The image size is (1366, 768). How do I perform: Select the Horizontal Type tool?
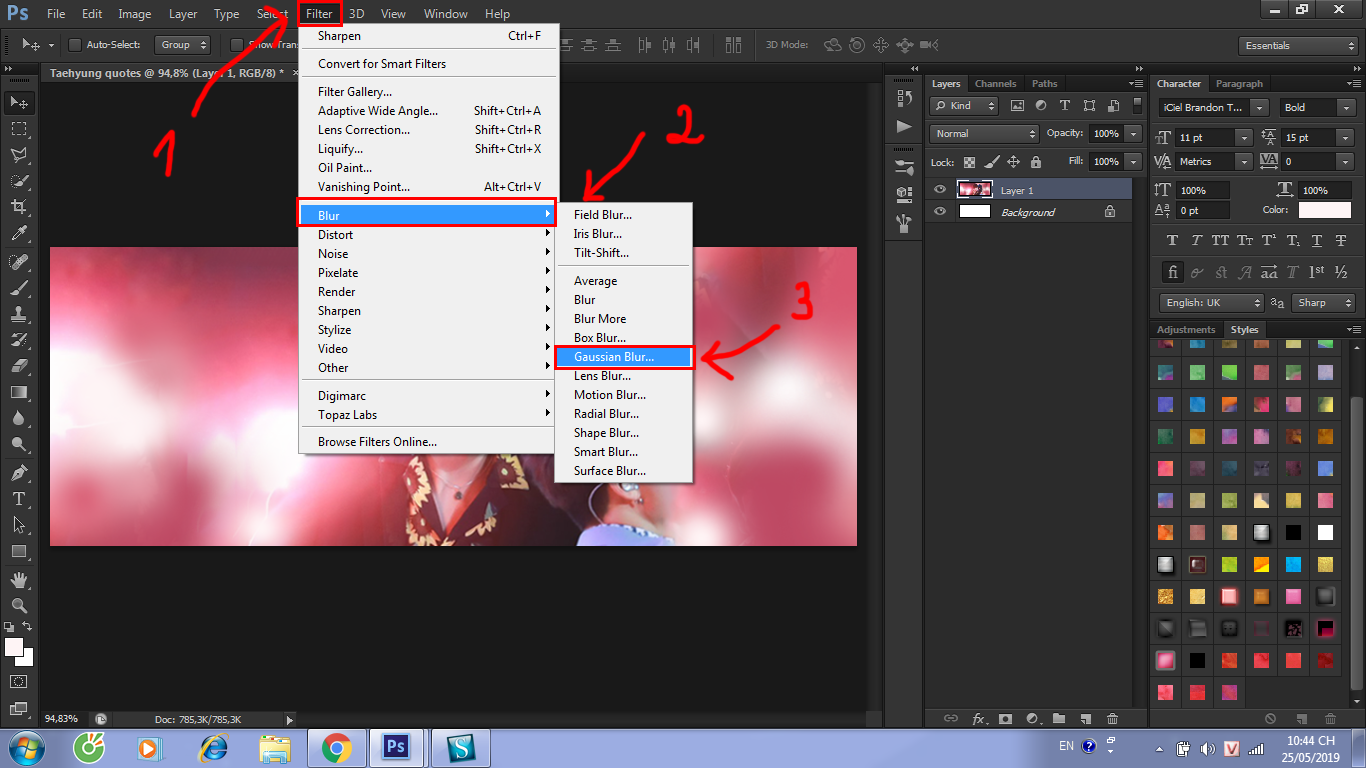18,499
